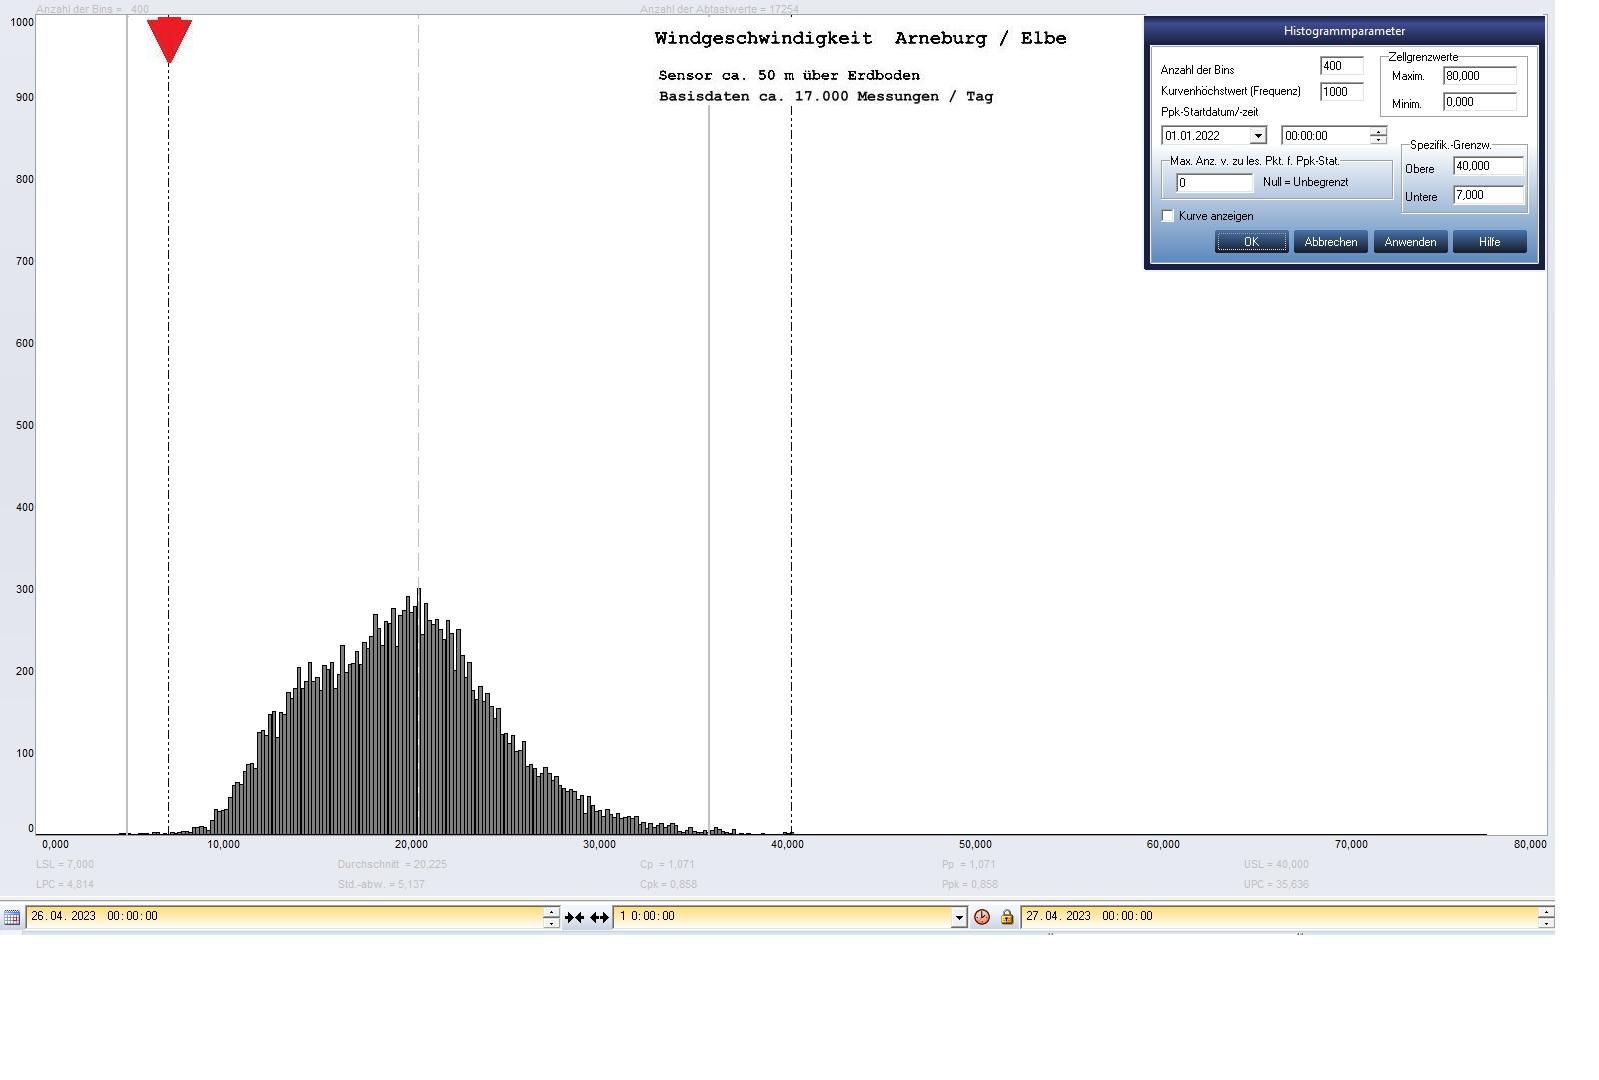
Task: Click the red triangle marker on histogram
Action: (169, 40)
